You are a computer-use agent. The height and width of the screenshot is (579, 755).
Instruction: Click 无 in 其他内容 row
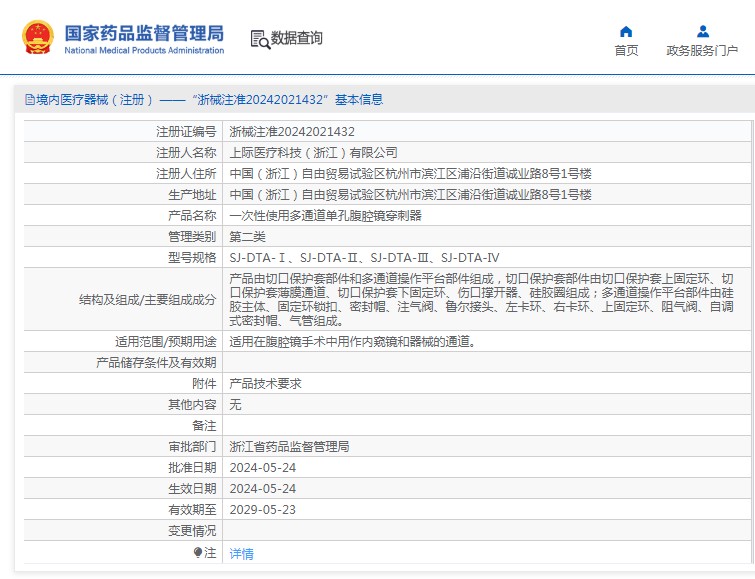click(235, 405)
